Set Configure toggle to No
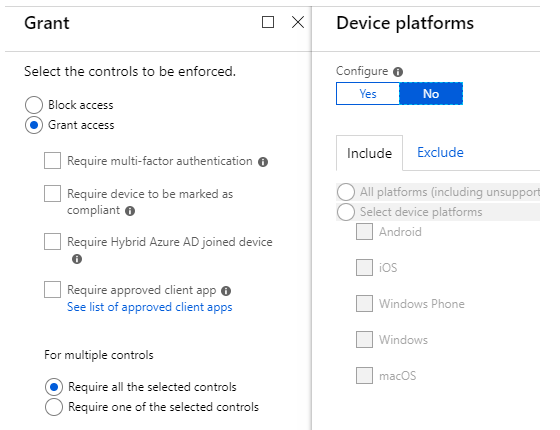Image resolution: width=560 pixels, height=430 pixels. (x=431, y=94)
